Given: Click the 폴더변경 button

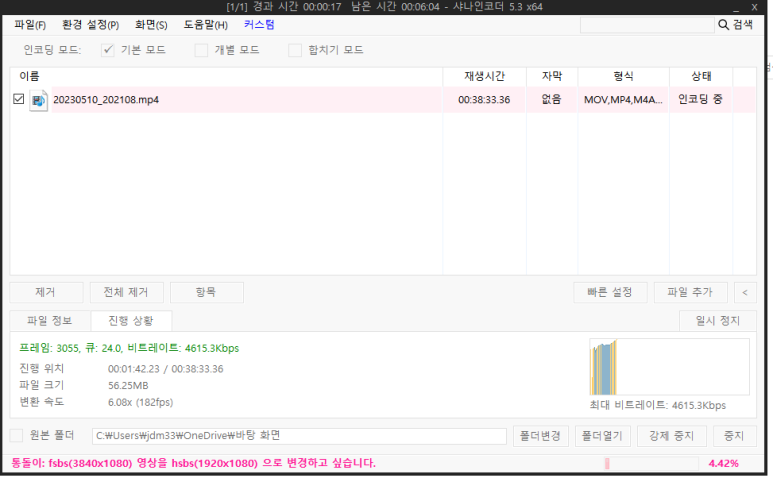Looking at the screenshot, I should 541,436.
